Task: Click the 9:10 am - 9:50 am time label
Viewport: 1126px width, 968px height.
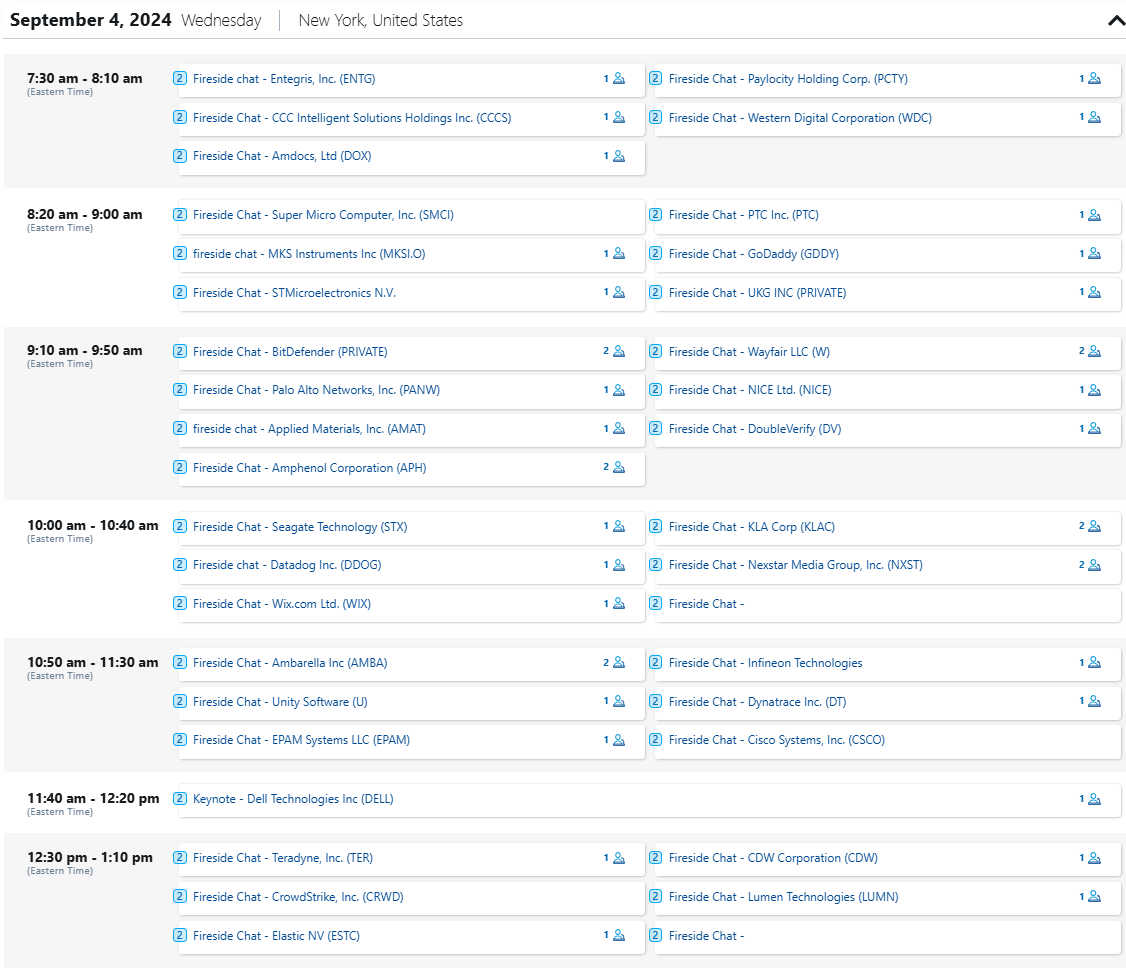Action: [x=85, y=350]
